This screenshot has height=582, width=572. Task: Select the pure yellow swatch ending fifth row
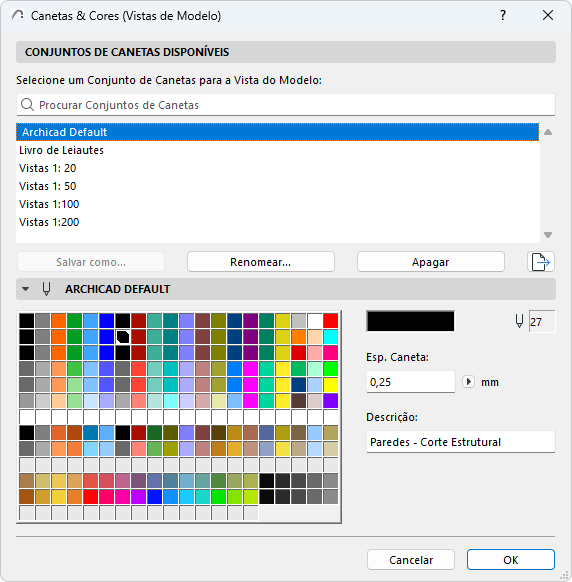[x=331, y=385]
